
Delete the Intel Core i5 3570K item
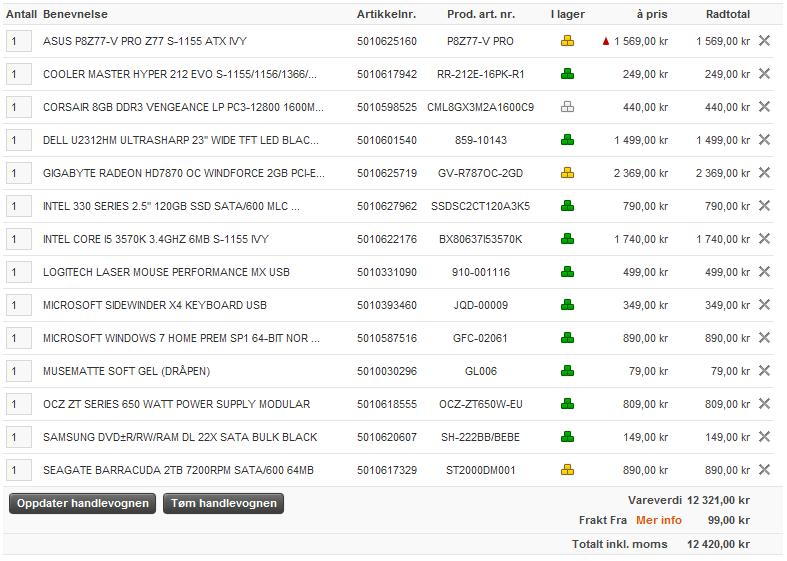coord(764,239)
